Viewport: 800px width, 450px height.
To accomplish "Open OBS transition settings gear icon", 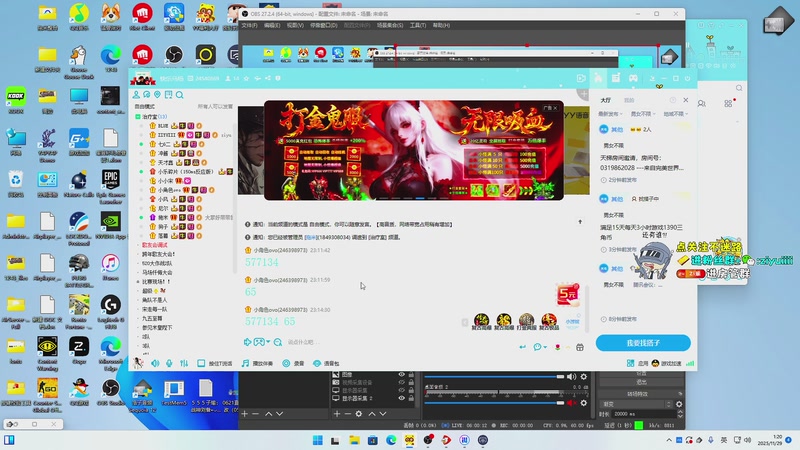I will [x=679, y=404].
